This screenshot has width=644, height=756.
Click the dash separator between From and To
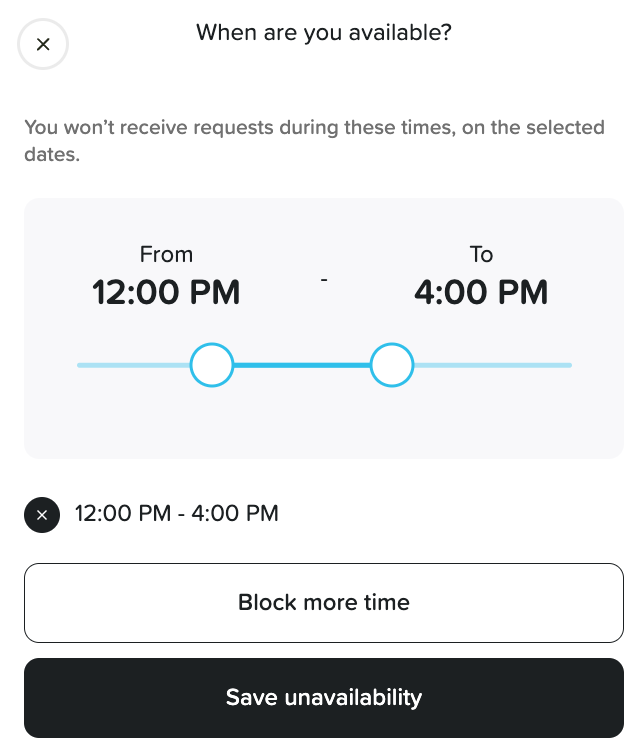pyautogui.click(x=324, y=281)
